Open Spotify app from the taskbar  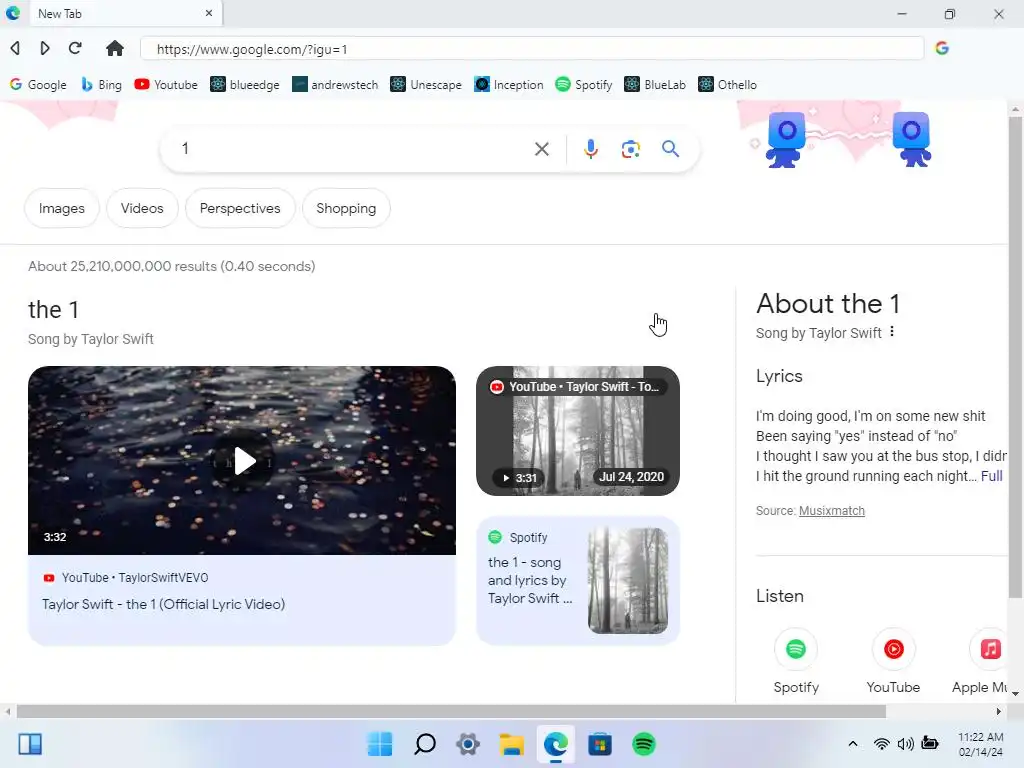click(x=643, y=744)
